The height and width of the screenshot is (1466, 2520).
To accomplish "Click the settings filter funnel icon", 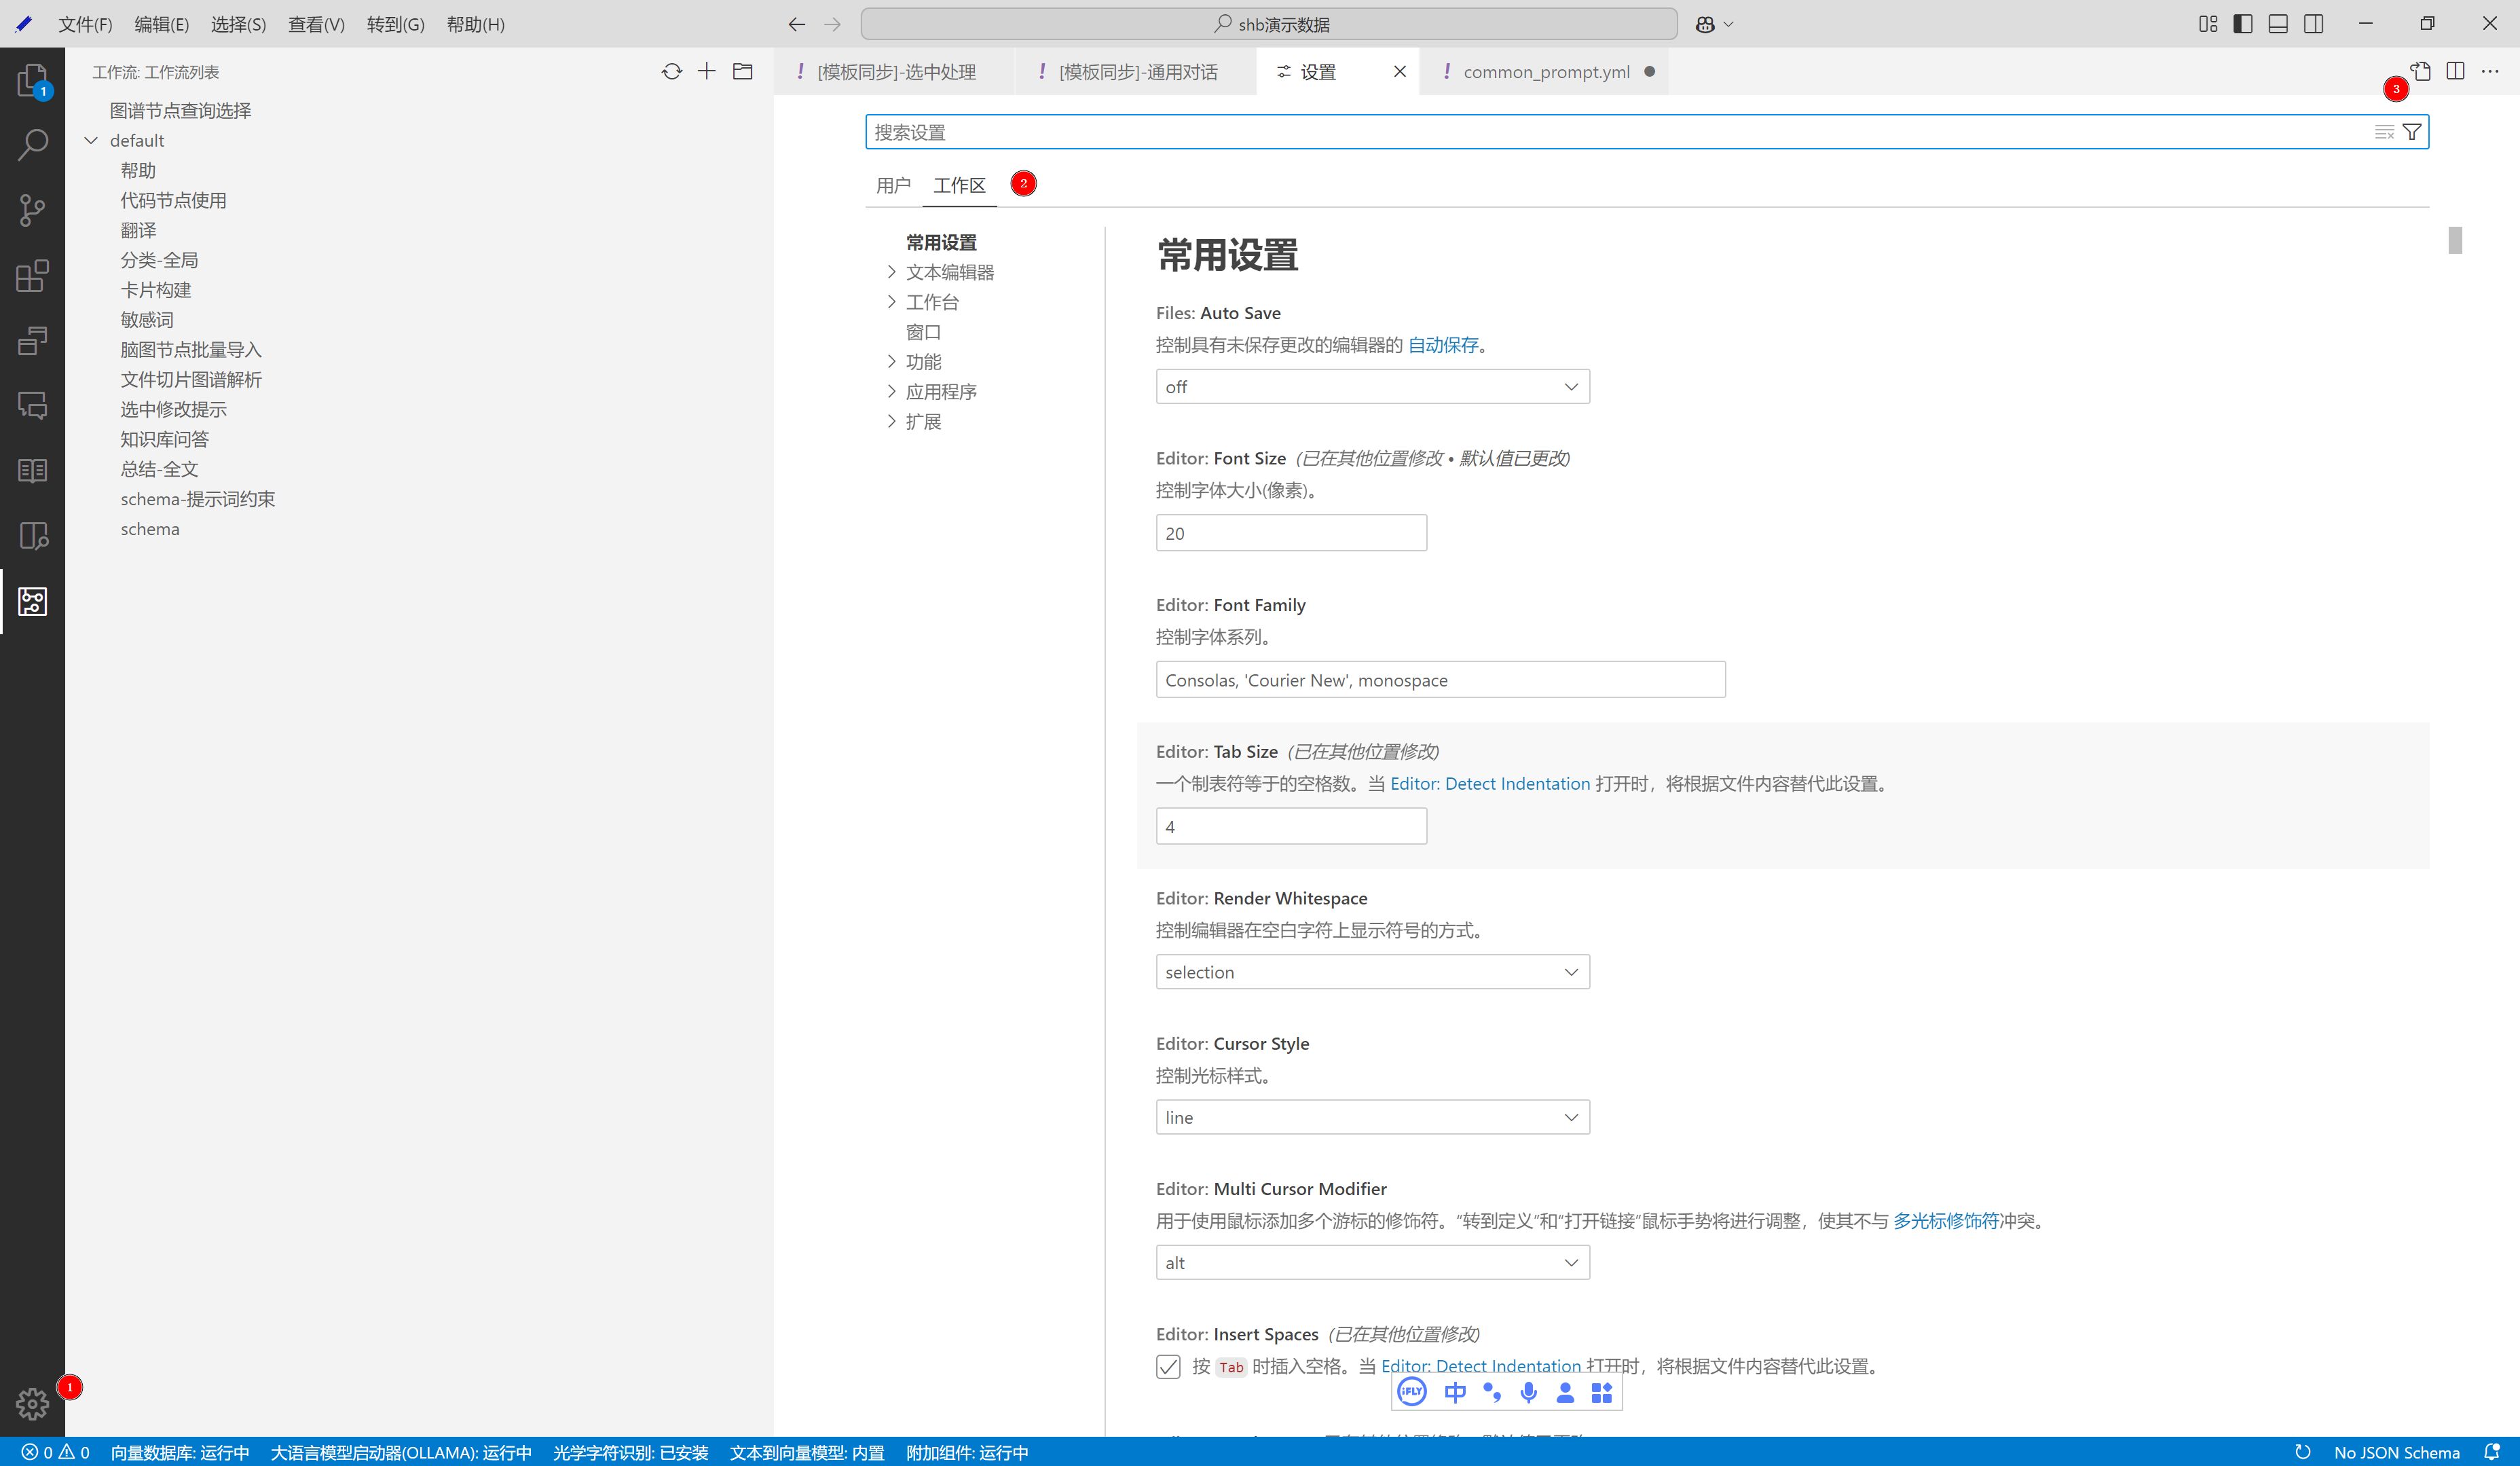I will (x=2412, y=132).
